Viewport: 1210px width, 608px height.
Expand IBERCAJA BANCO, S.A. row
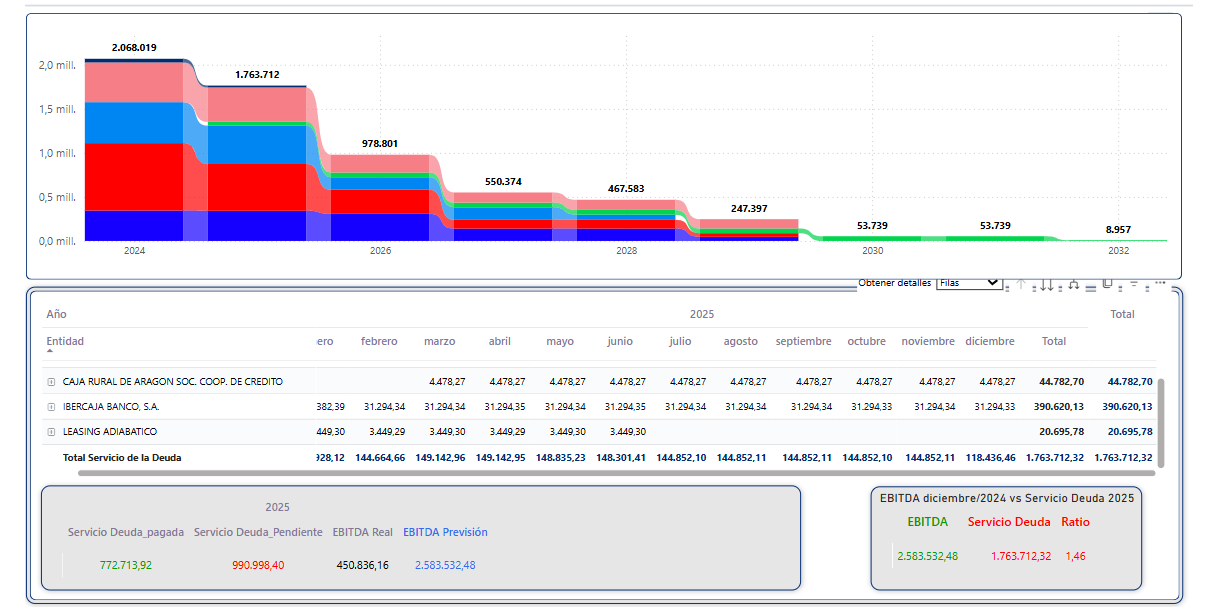(51, 407)
